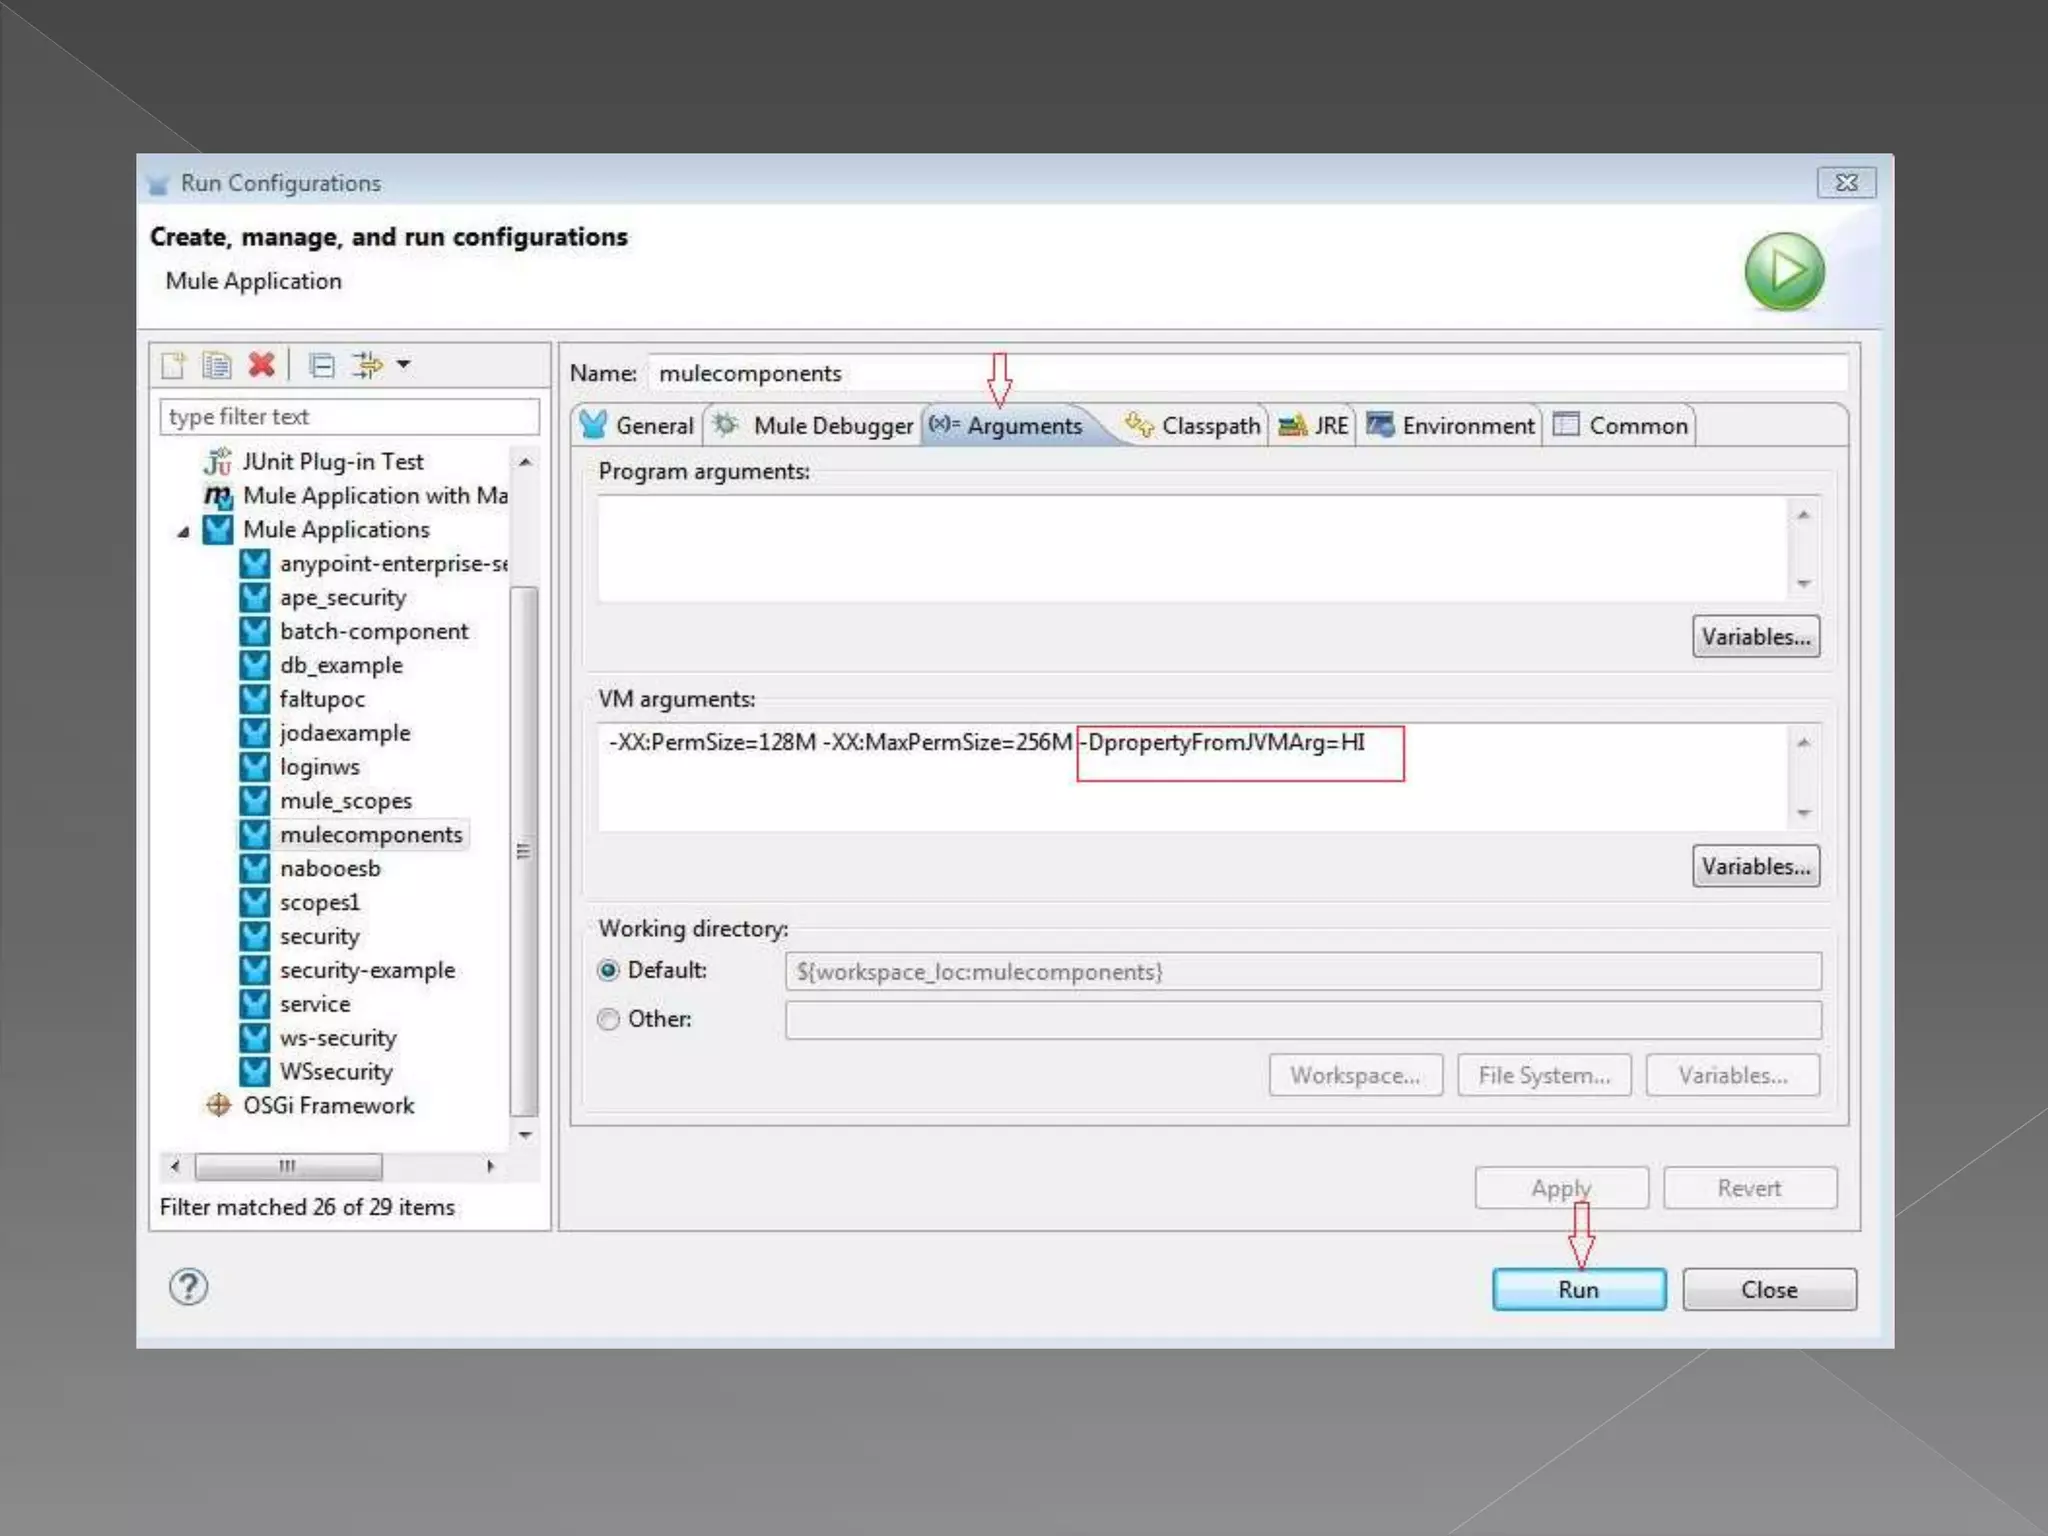The width and height of the screenshot is (2048, 1536).
Task: Delete selected configuration with red X icon
Action: (x=261, y=365)
